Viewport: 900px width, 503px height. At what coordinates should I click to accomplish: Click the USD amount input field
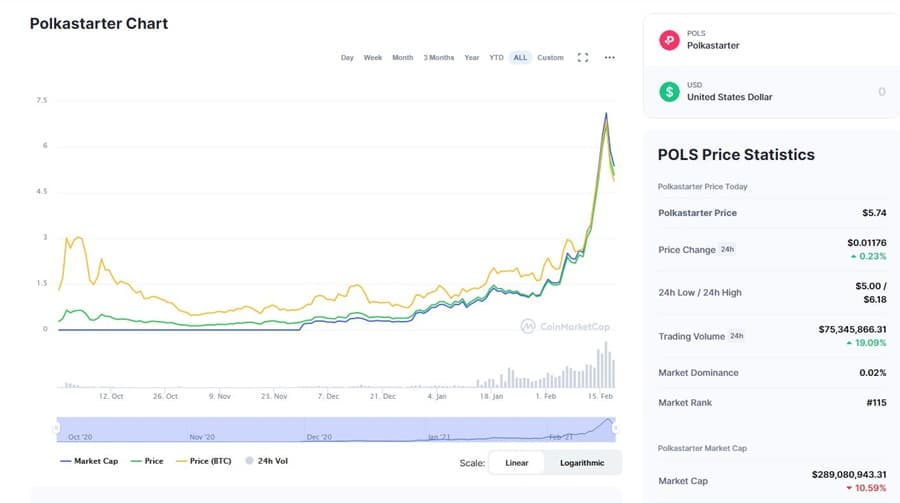pos(840,92)
